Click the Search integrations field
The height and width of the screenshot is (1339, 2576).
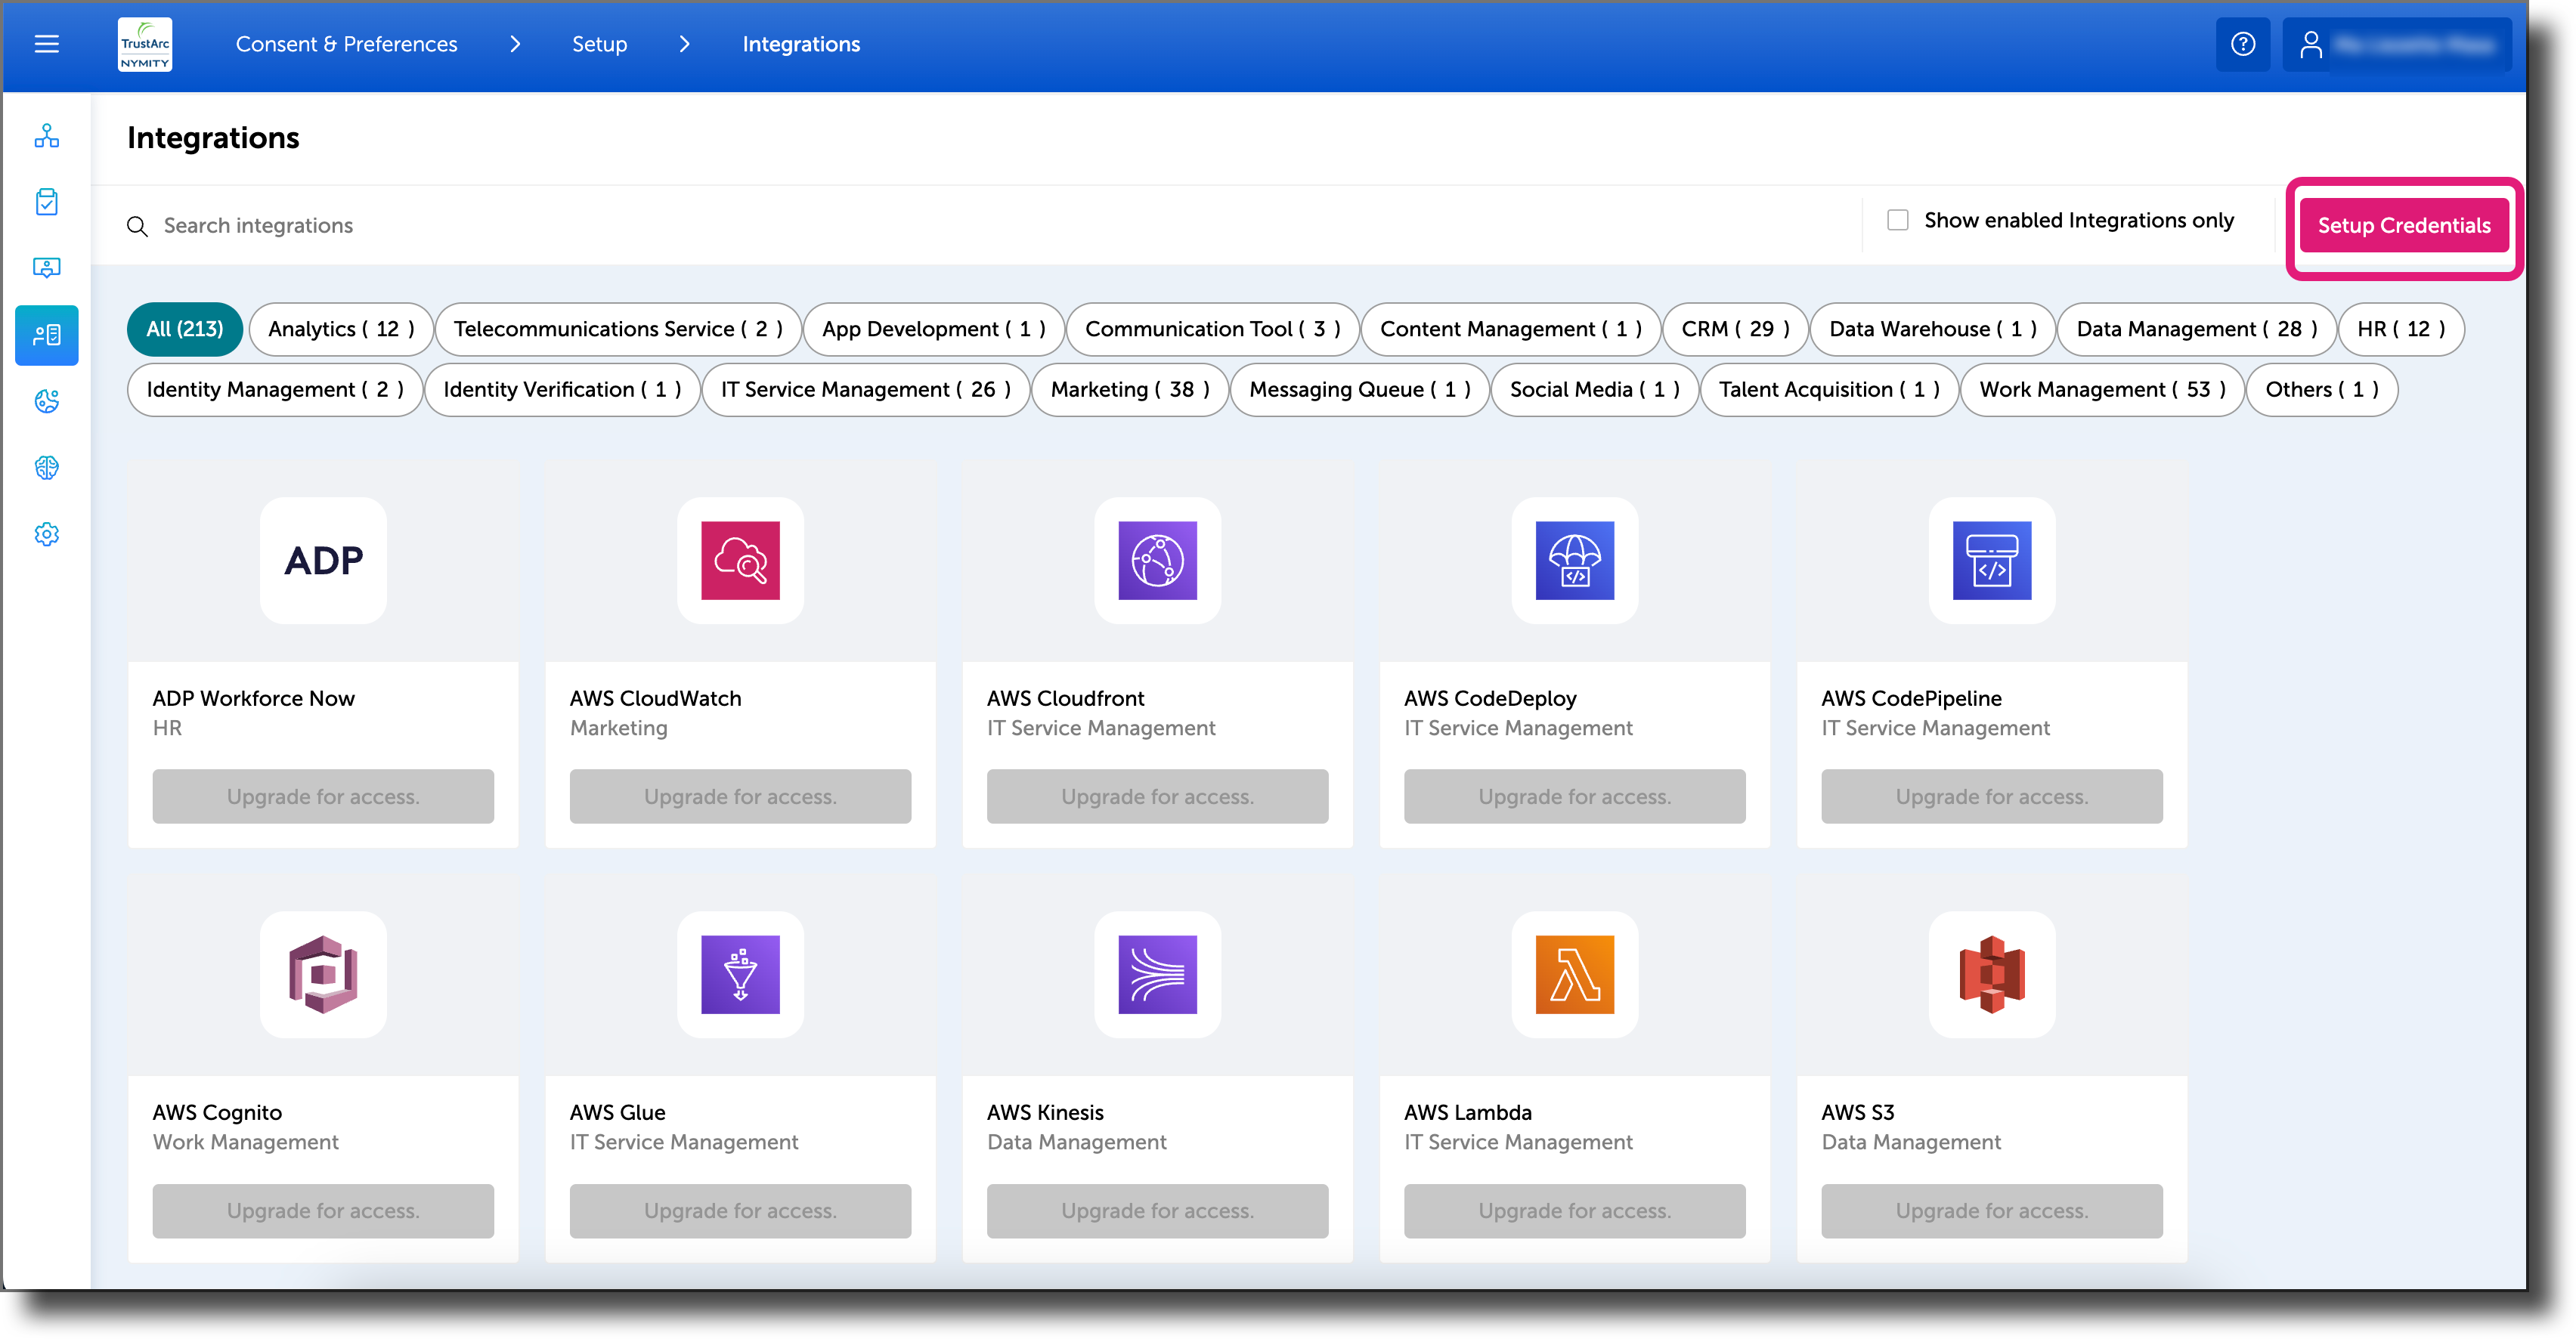click(258, 224)
